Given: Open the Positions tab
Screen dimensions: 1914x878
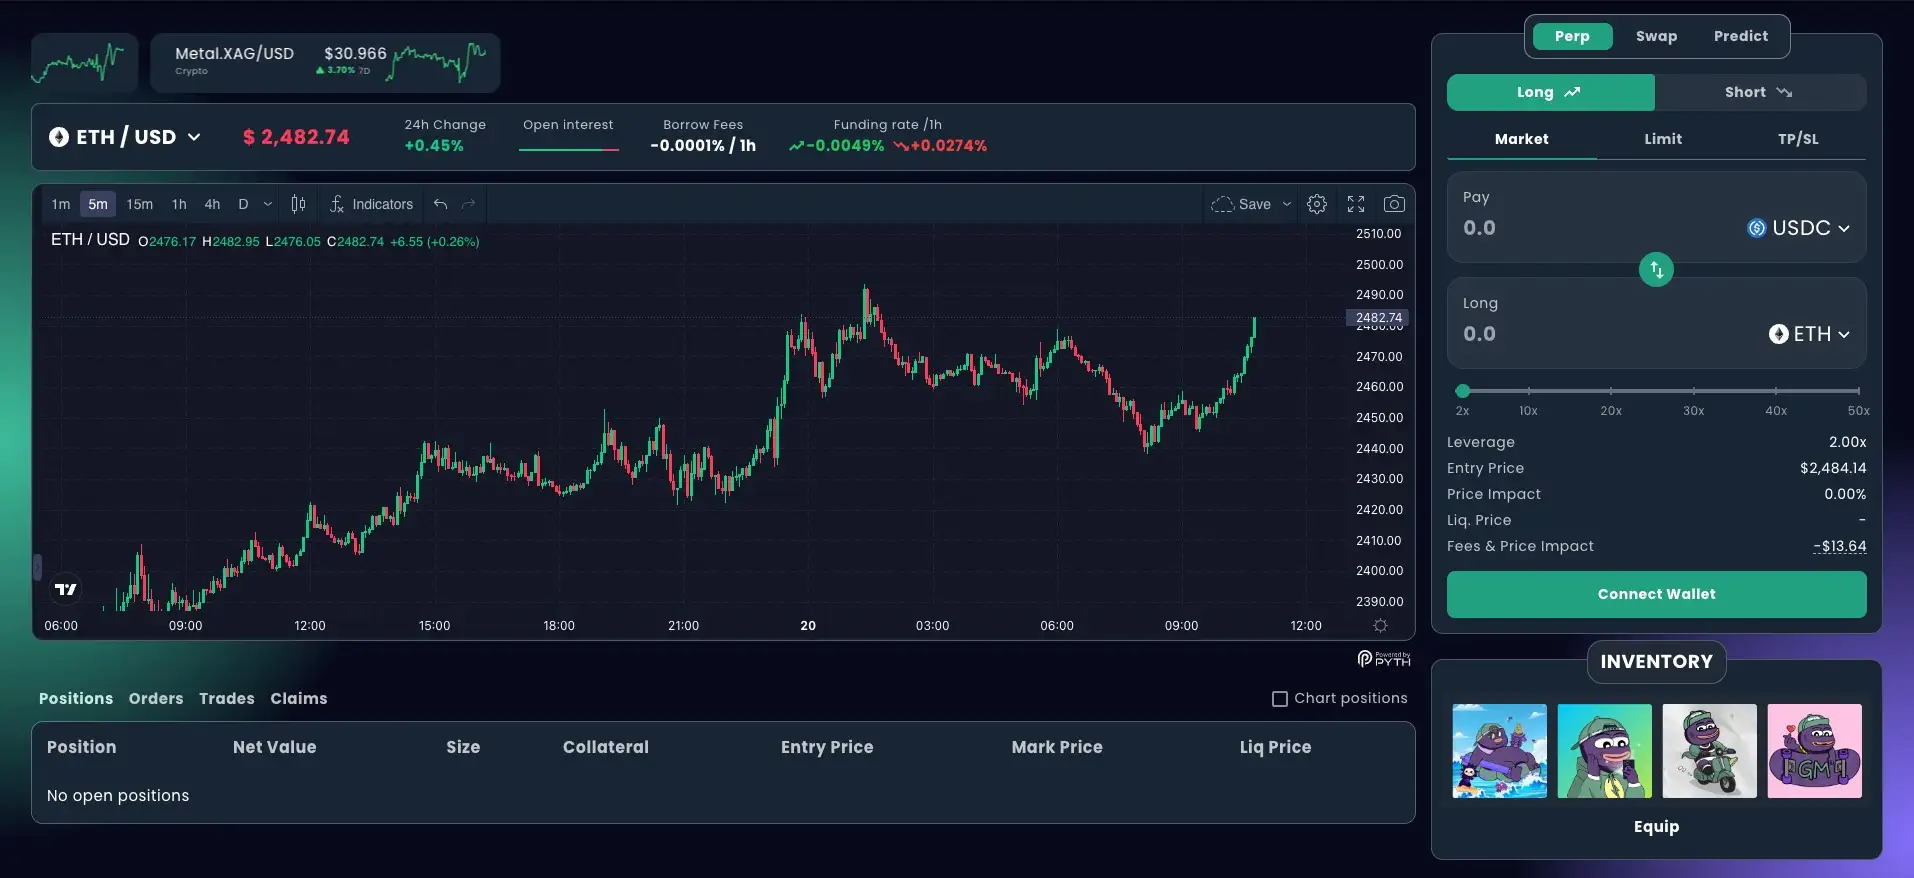Looking at the screenshot, I should tap(76, 699).
